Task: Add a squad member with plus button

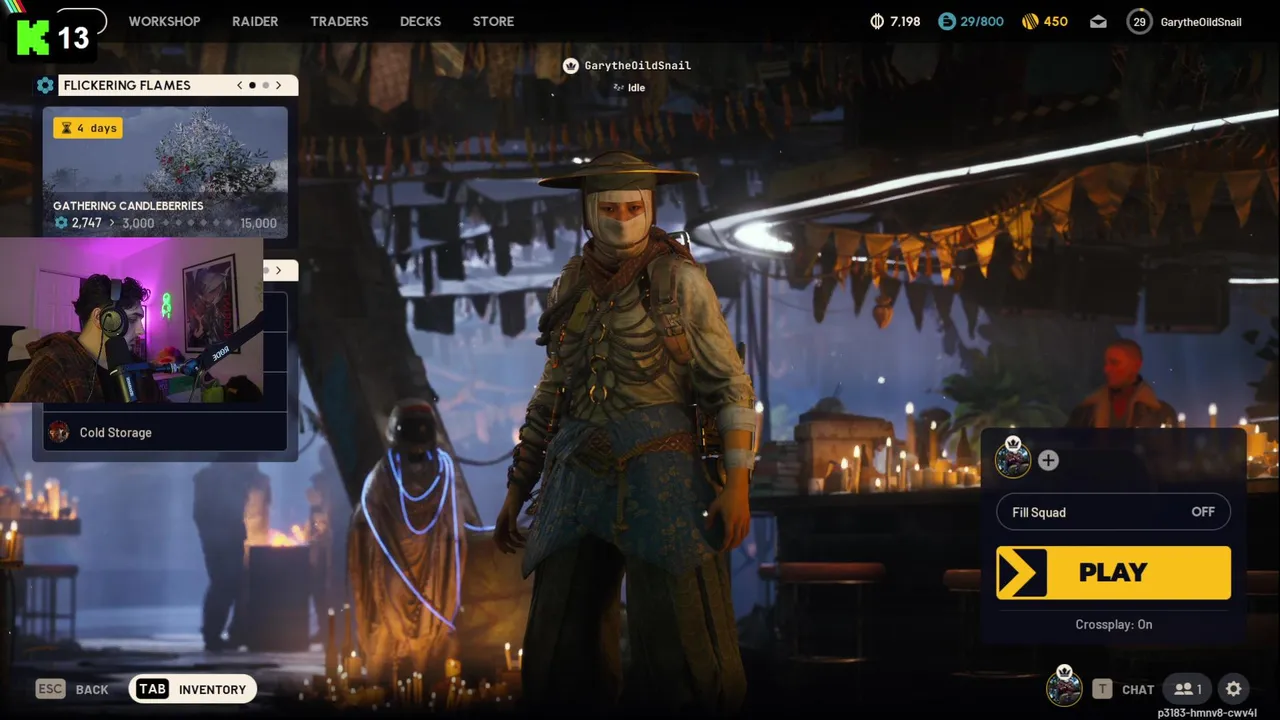Action: 1048,460
